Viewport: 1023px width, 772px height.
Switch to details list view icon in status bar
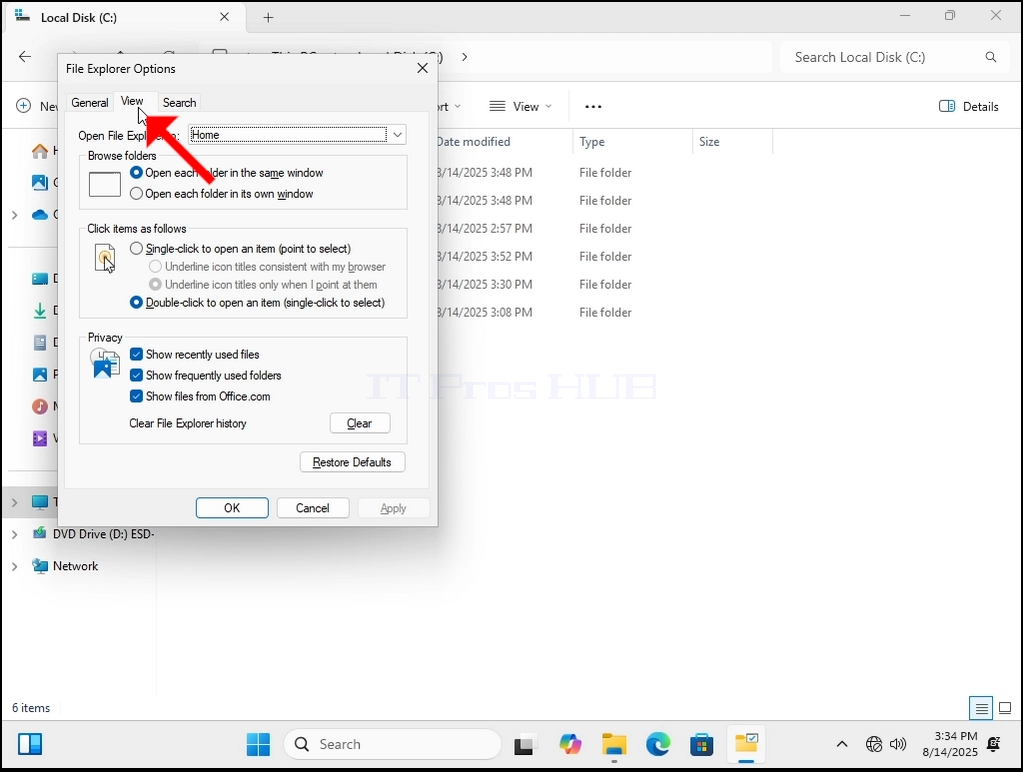coord(981,708)
